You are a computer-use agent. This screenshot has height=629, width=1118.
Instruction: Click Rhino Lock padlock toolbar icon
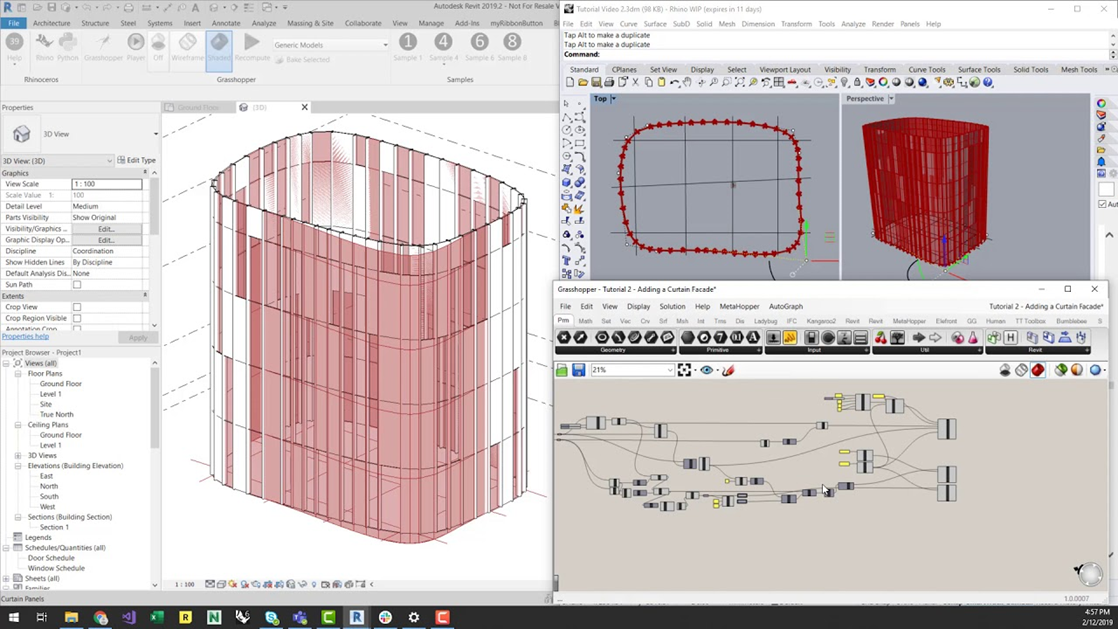point(857,83)
